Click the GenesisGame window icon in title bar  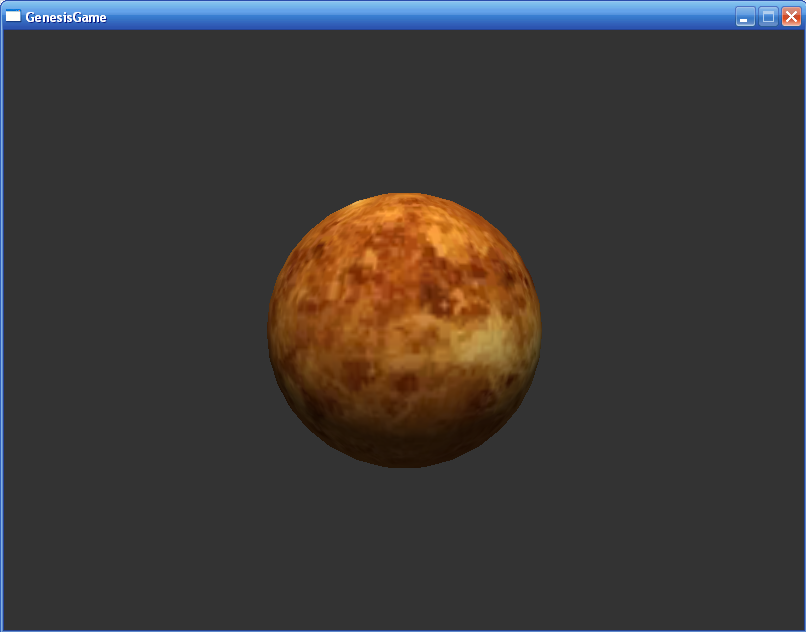[x=13, y=17]
